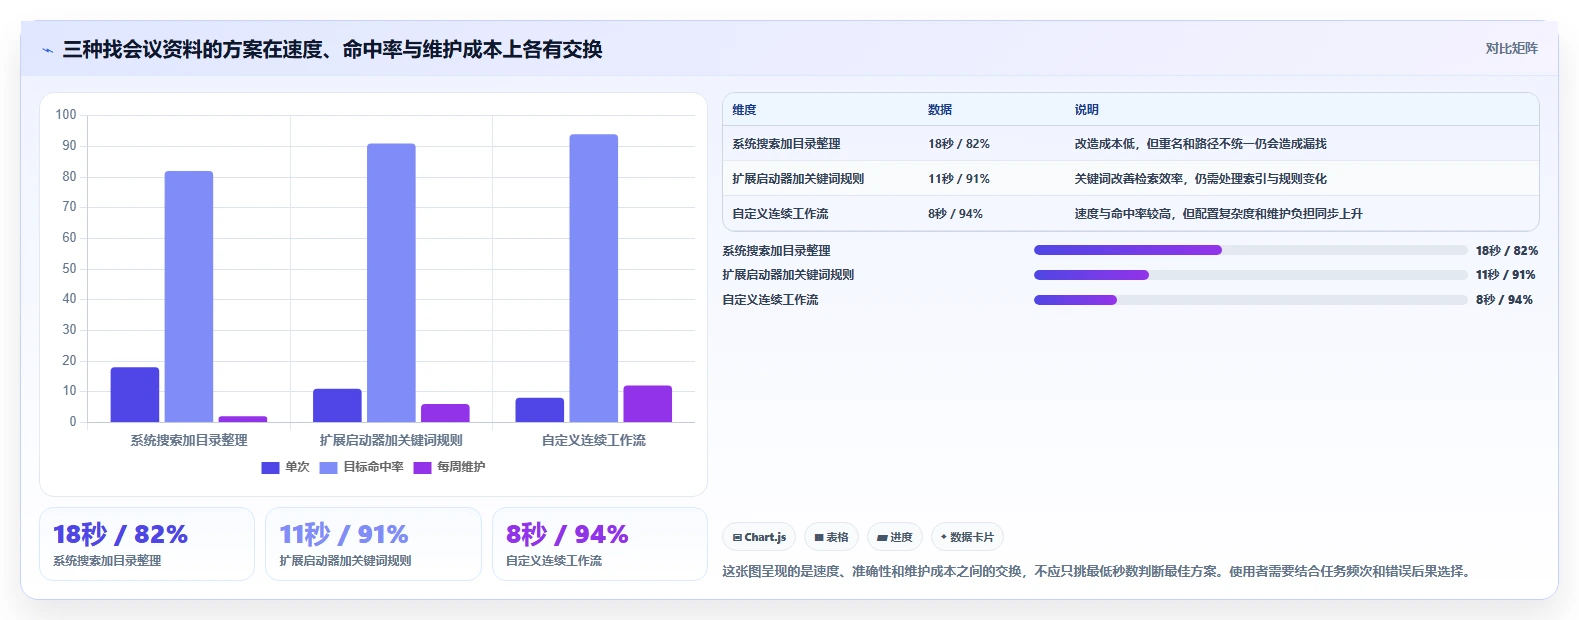
Task: Click the 目标命中率 bar for 自定义连续工作流
Action: (x=594, y=278)
